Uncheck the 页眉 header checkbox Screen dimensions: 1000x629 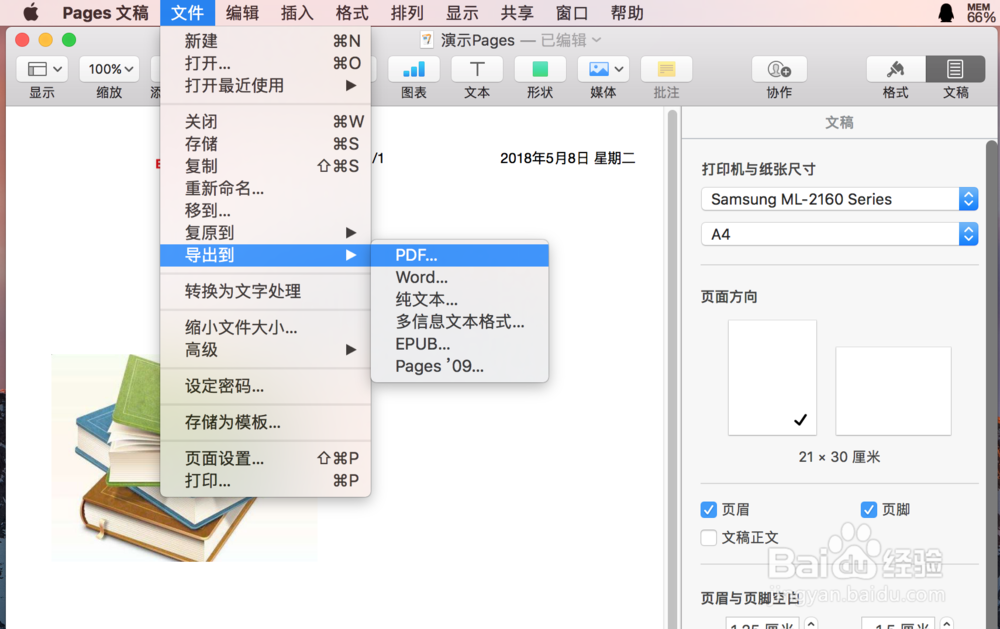(709, 509)
